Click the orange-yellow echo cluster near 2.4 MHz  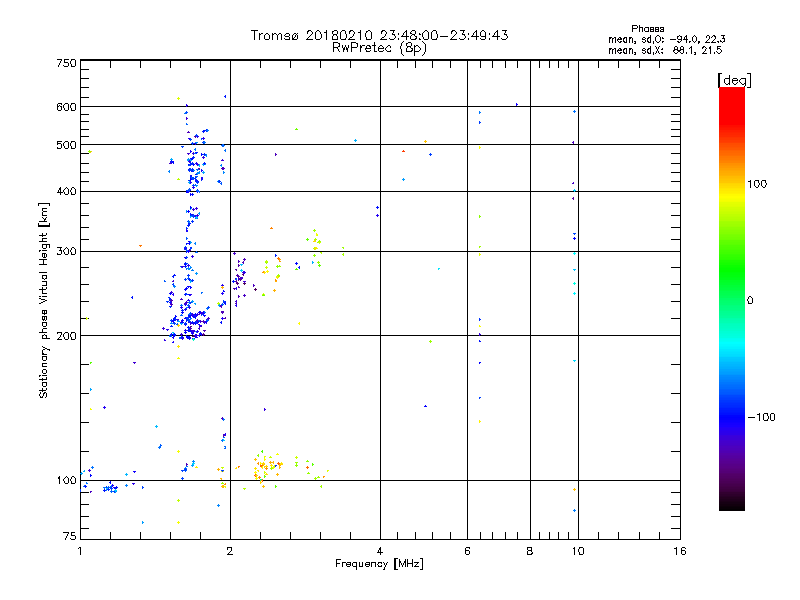pos(267,468)
